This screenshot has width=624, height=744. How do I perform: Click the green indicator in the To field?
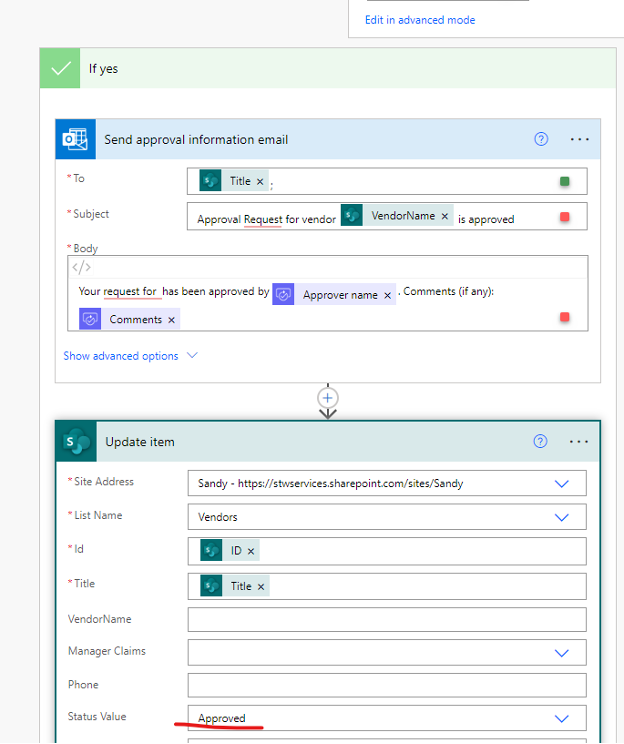(564, 181)
